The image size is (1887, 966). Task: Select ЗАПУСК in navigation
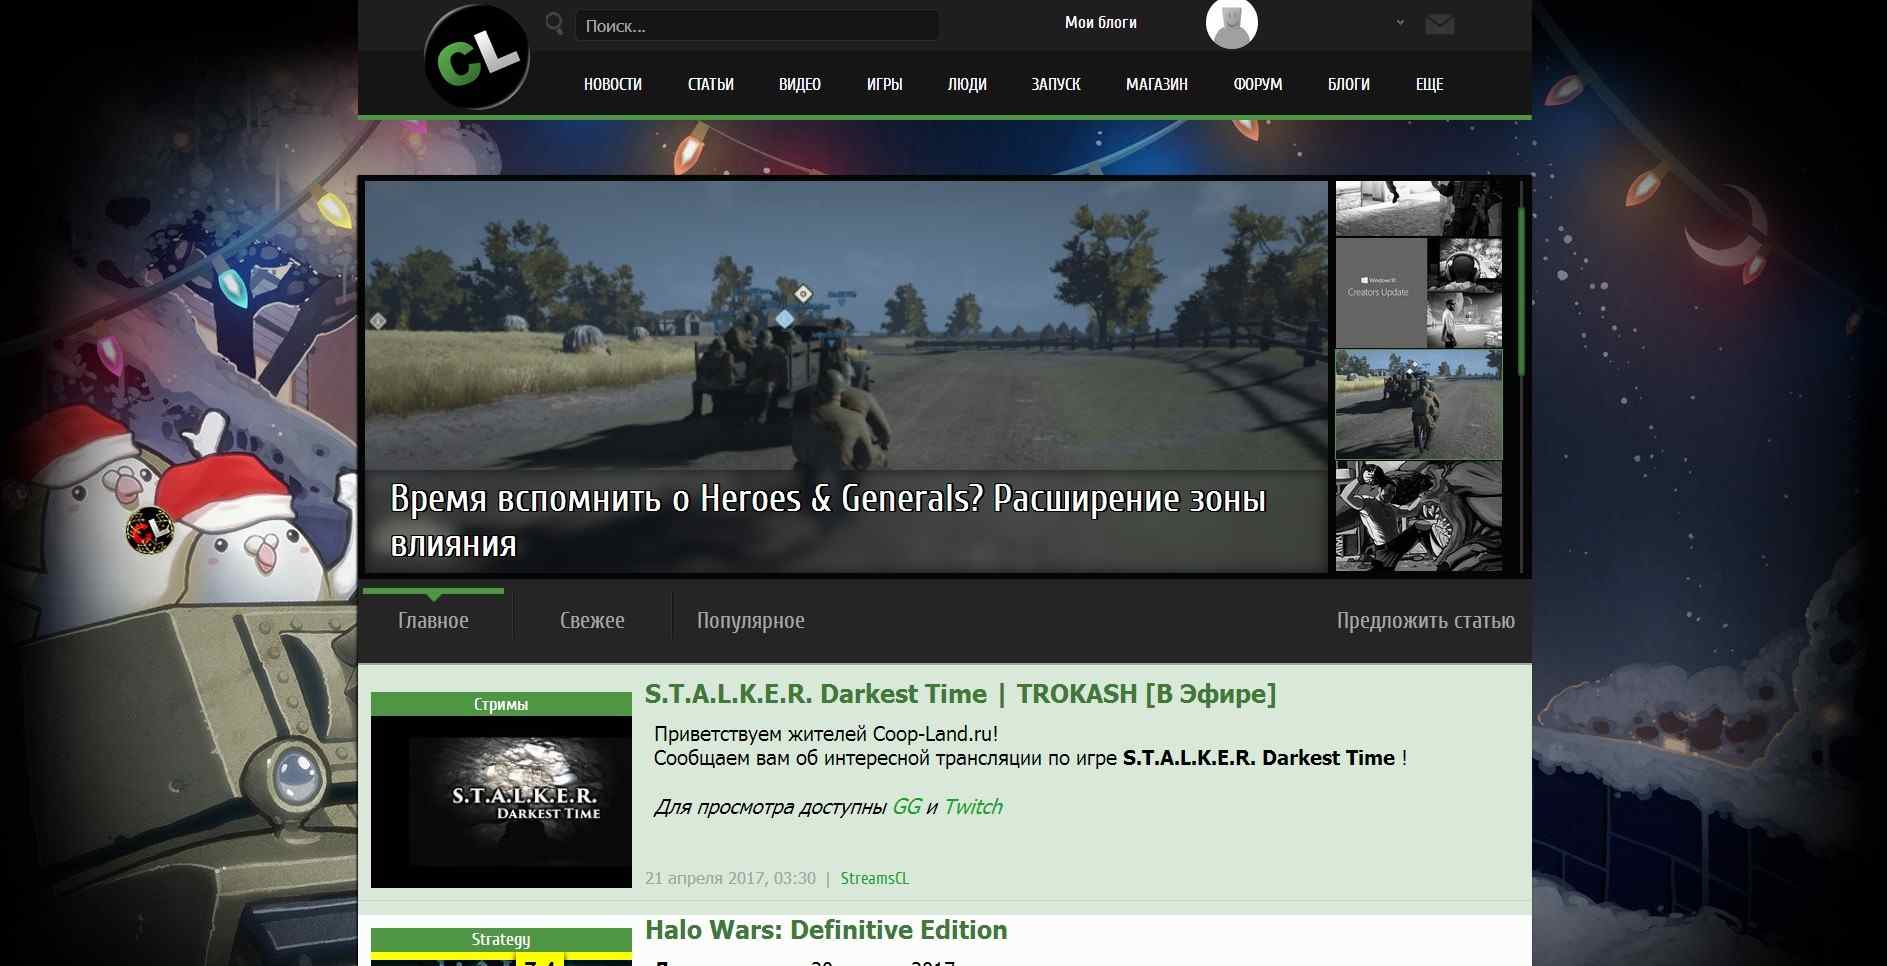[x=1056, y=84]
